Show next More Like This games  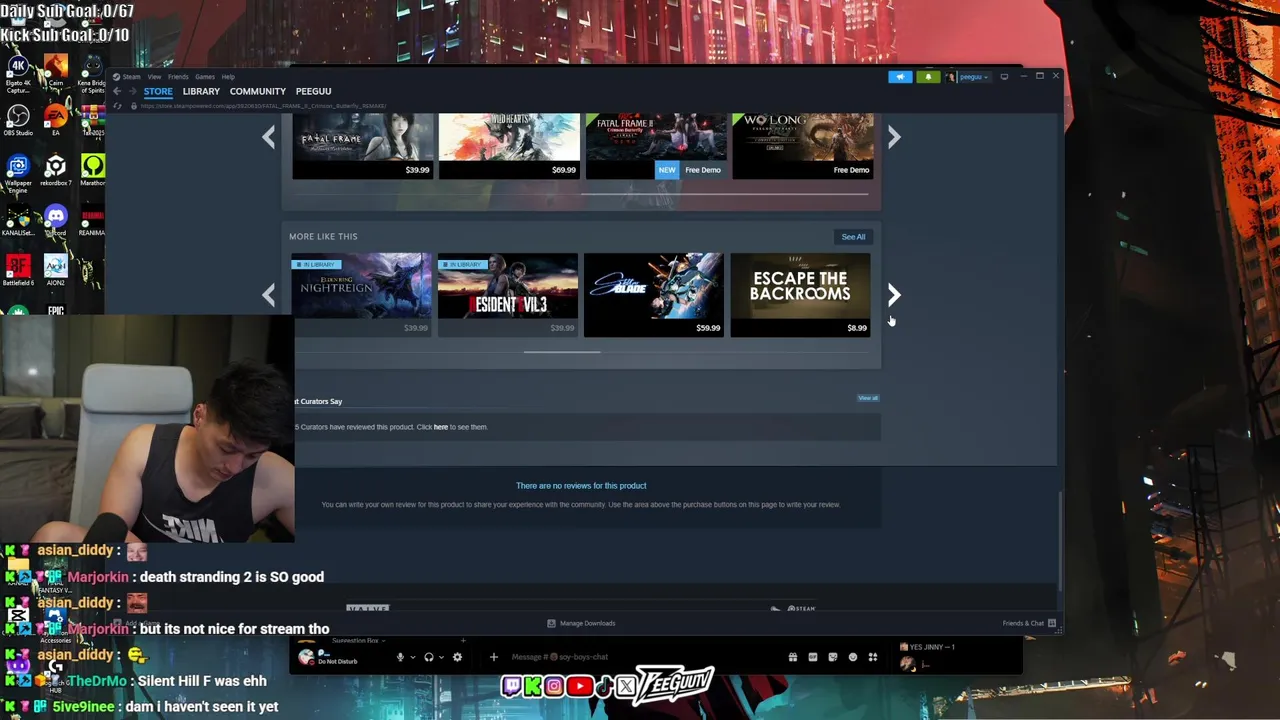(x=894, y=294)
